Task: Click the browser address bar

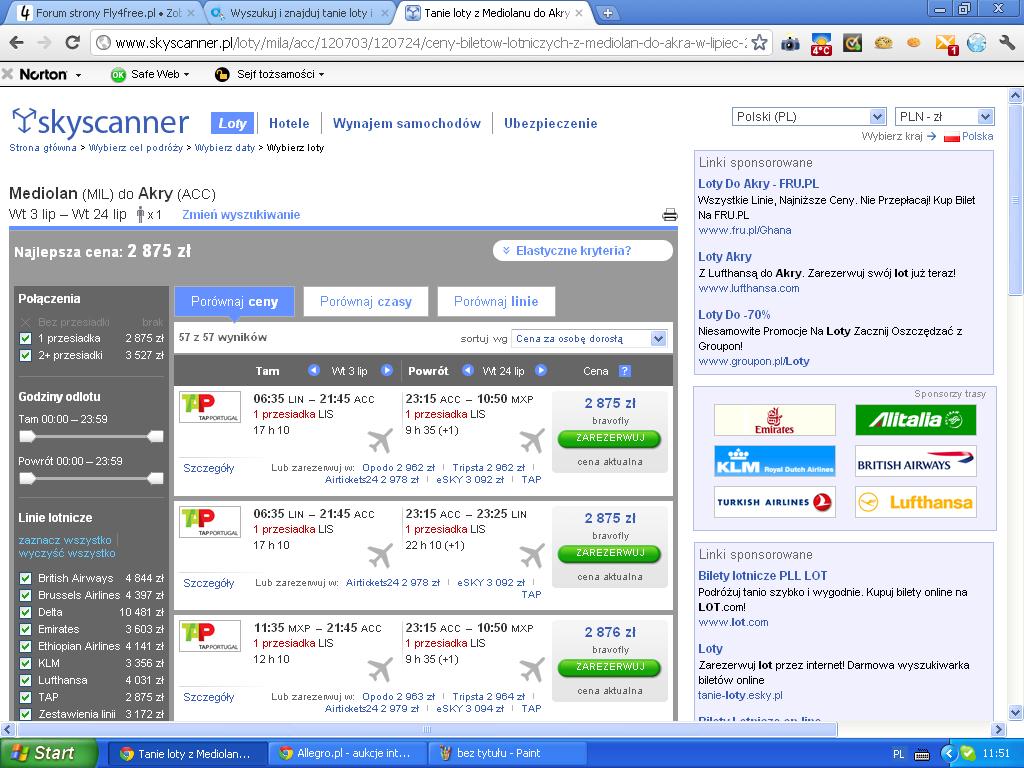Action: pos(430,43)
